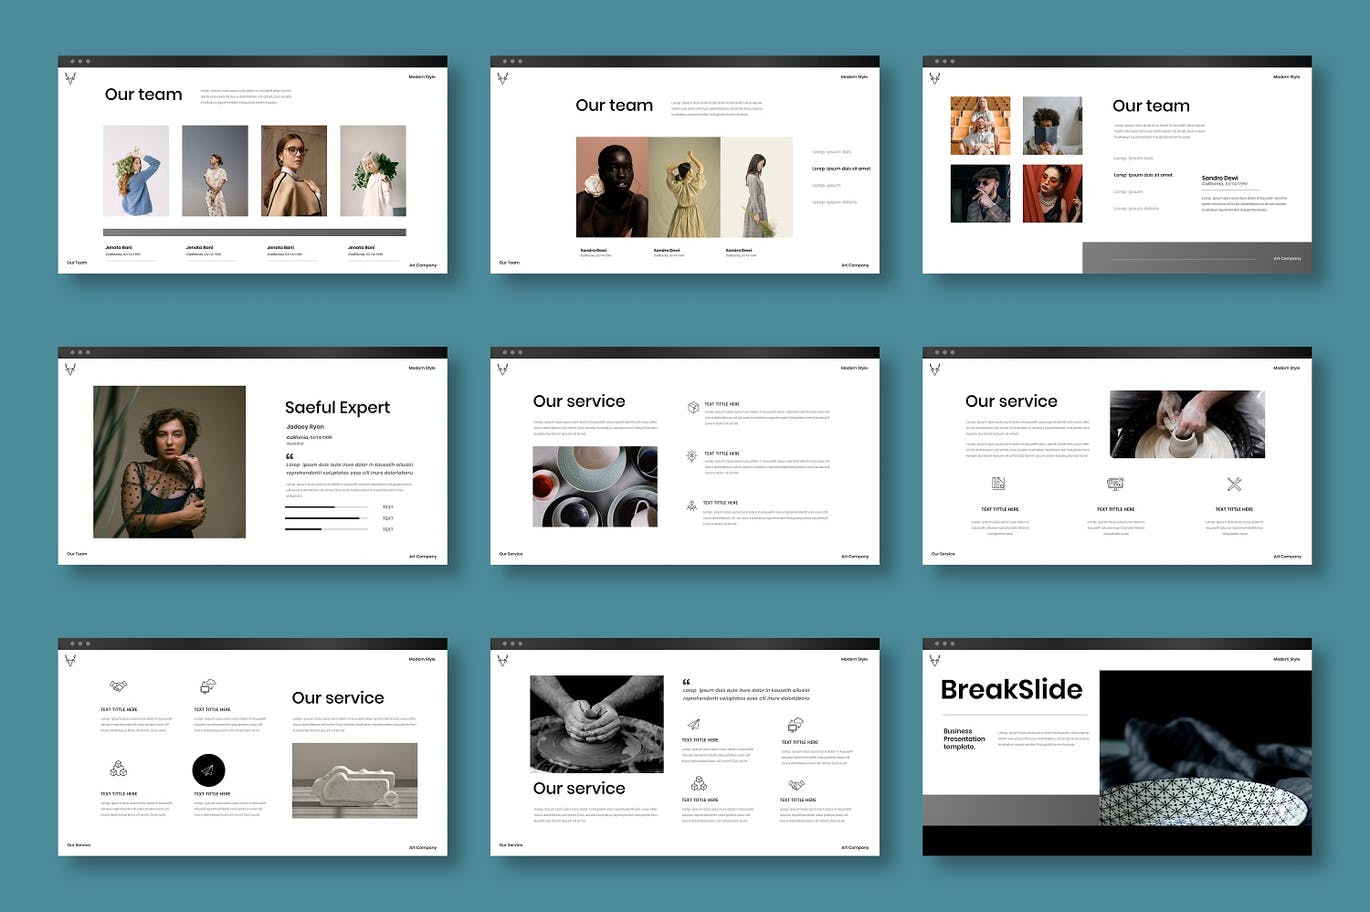Click the 3D box icon beside first text title
This screenshot has height=912, width=1370.
pyautogui.click(x=692, y=407)
